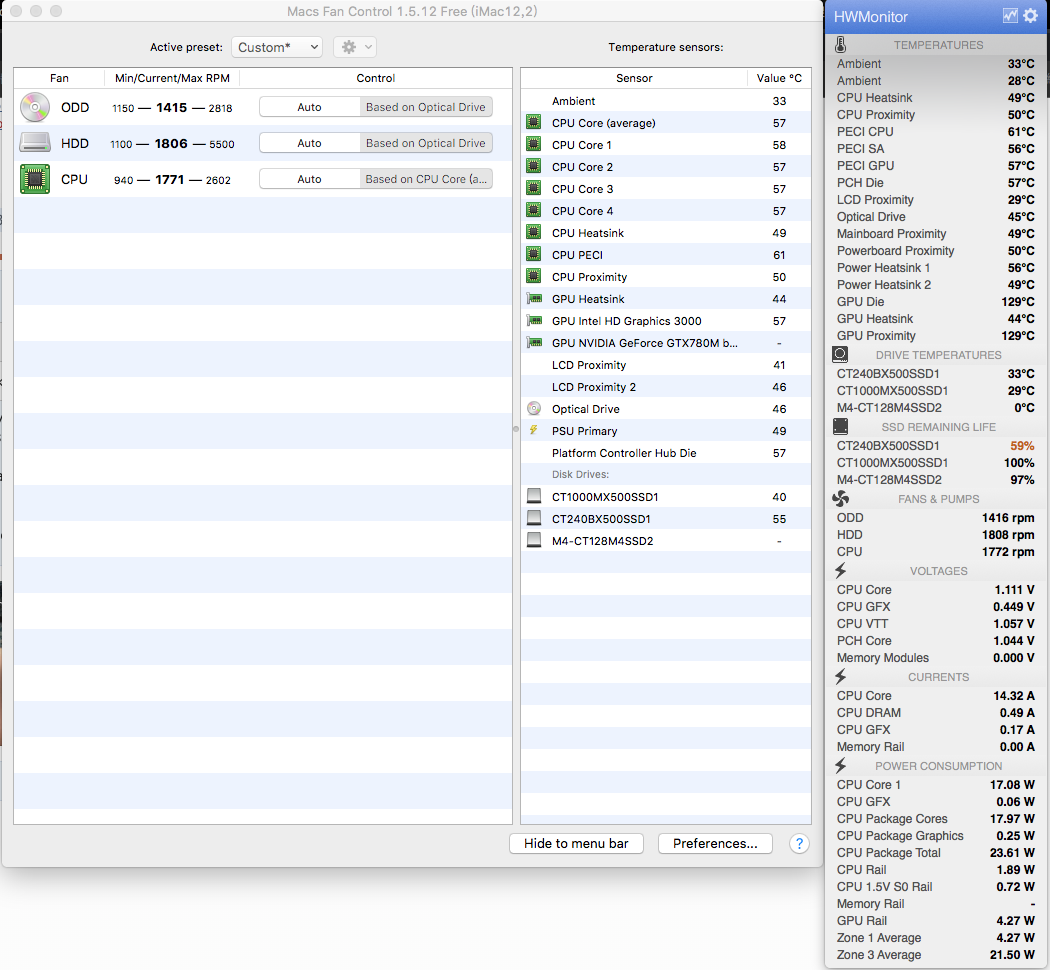This screenshot has height=970, width=1050.
Task: Click the chip icon for CPU Heatsink sensor
Action: pos(534,232)
